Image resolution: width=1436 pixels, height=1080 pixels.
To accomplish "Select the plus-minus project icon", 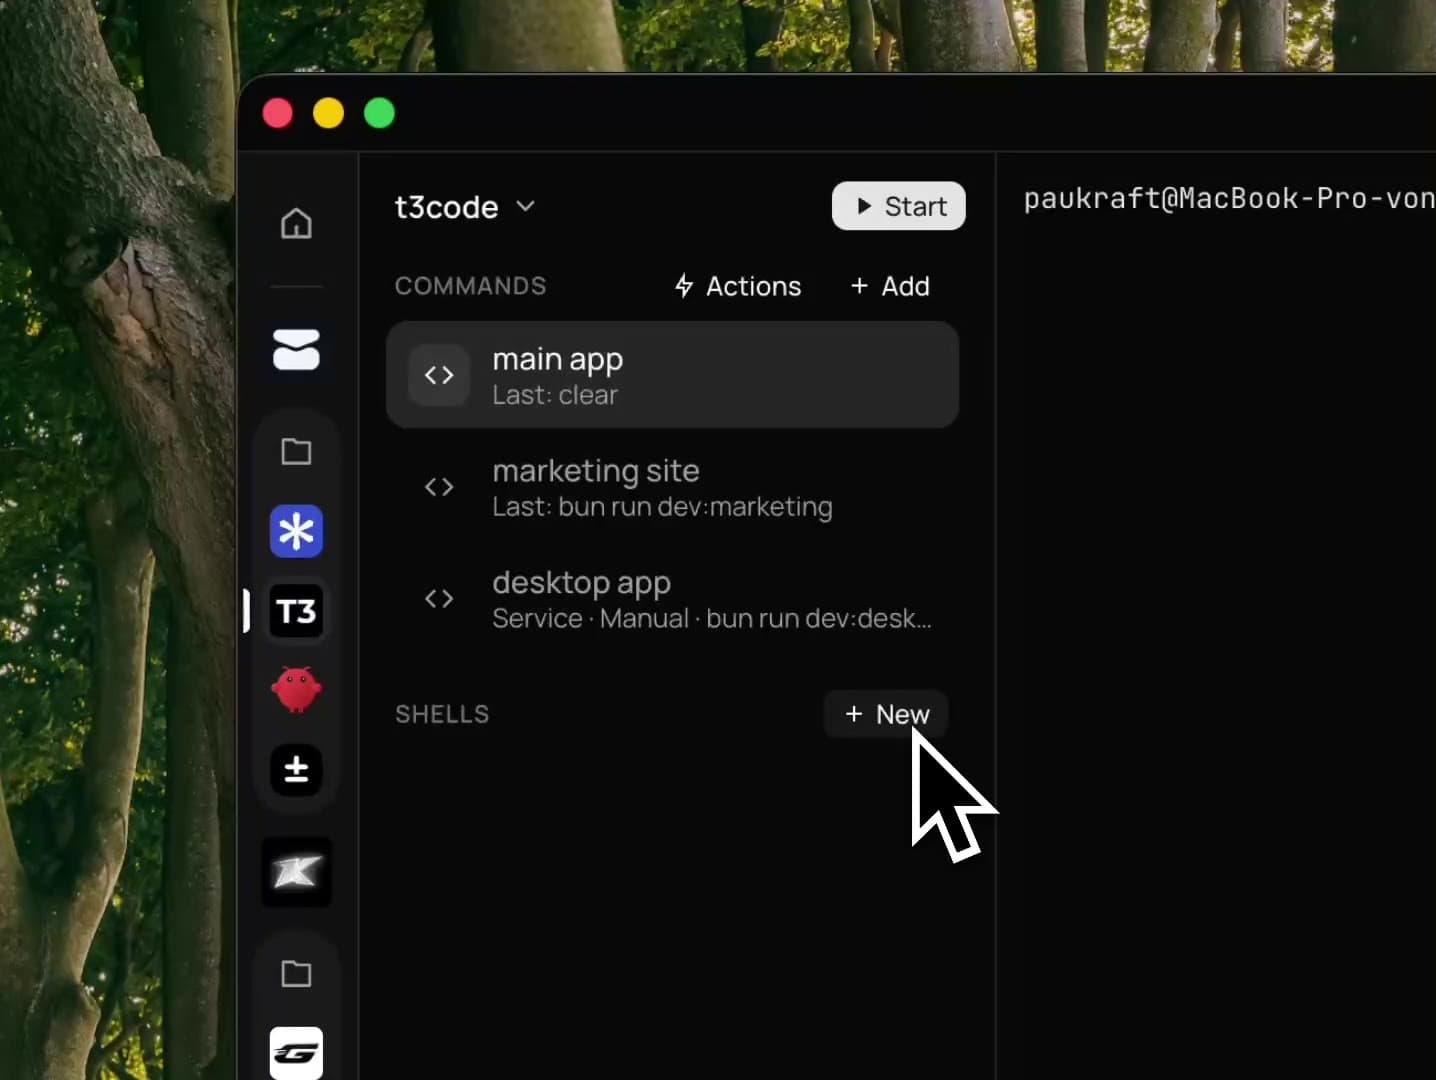I will pyautogui.click(x=296, y=770).
